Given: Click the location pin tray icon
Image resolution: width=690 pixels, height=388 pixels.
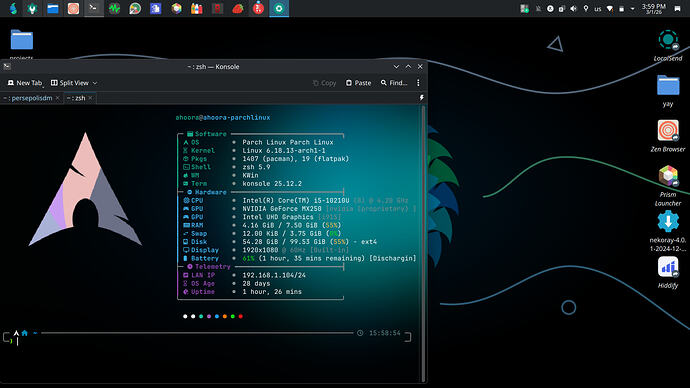Looking at the screenshot, I should click(586, 8).
